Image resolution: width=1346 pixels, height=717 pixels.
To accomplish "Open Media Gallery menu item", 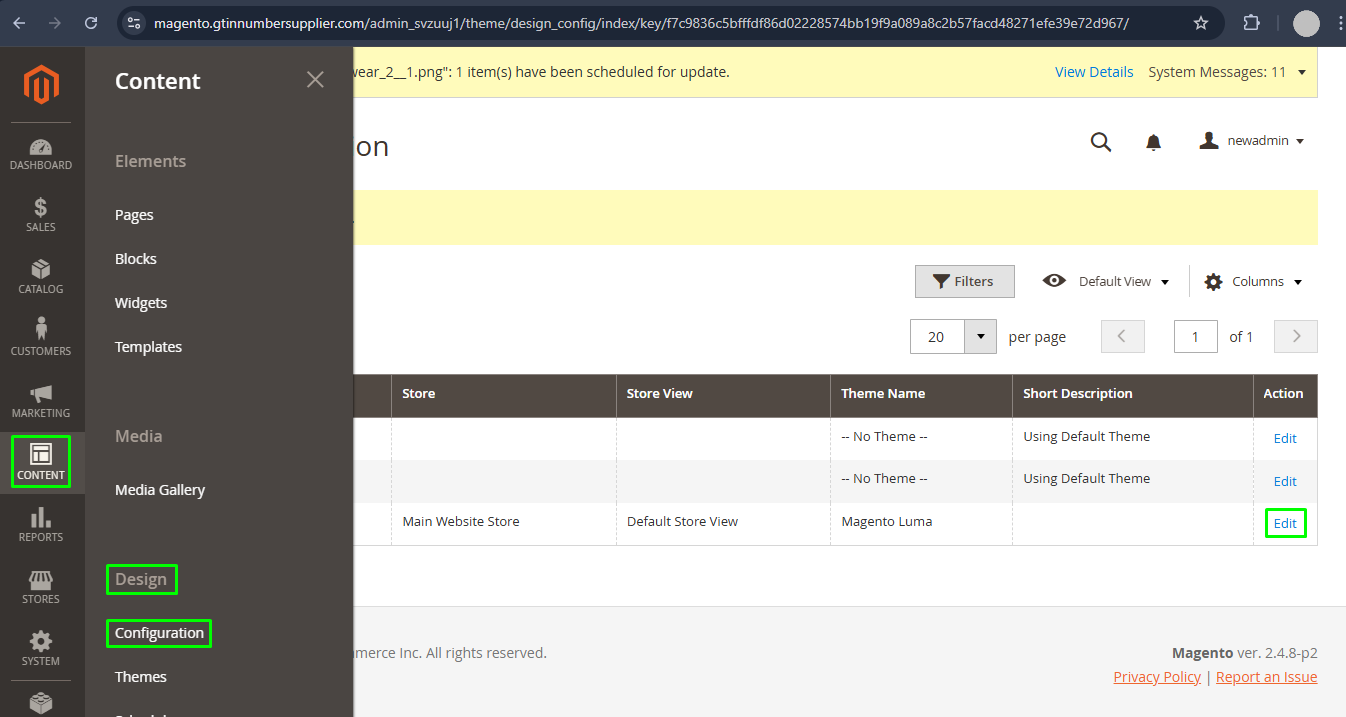I will coord(159,489).
